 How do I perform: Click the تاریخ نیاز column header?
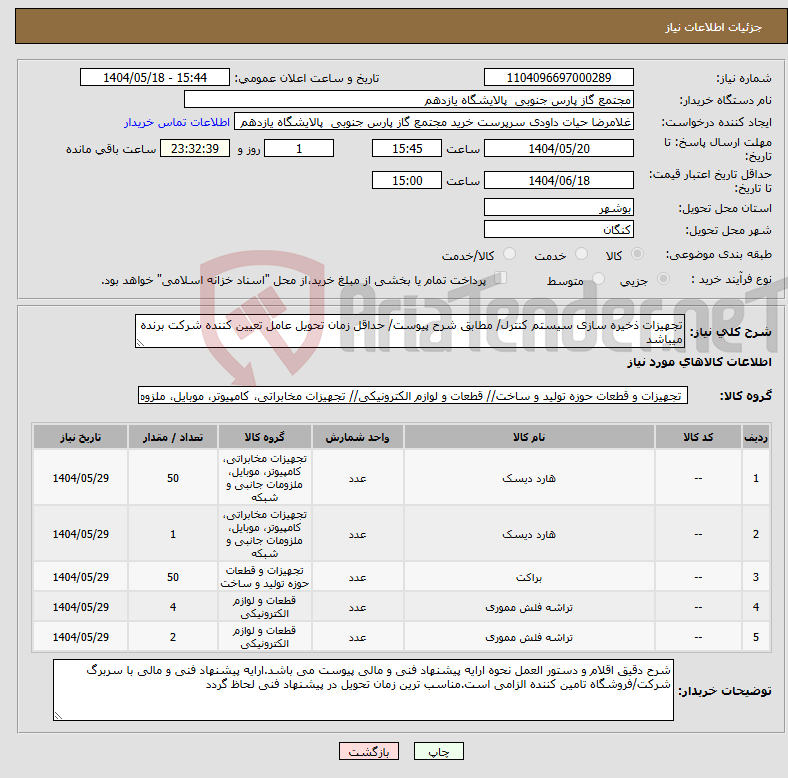point(80,437)
